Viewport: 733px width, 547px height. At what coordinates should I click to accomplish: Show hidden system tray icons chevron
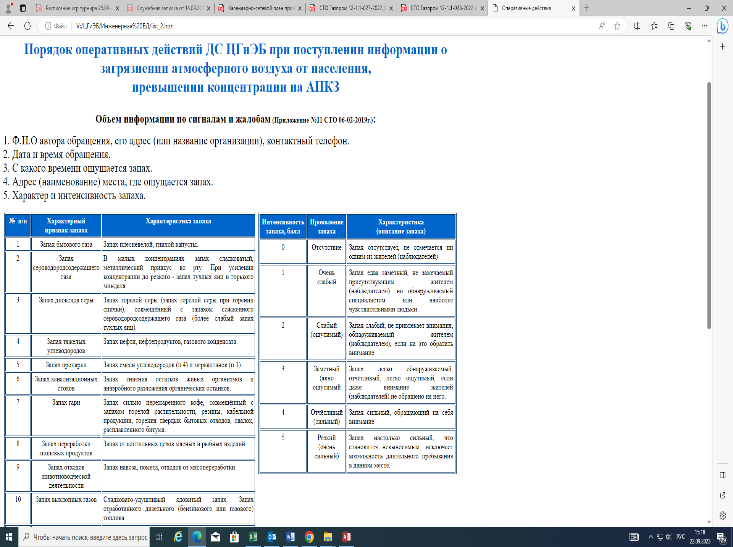[650, 537]
